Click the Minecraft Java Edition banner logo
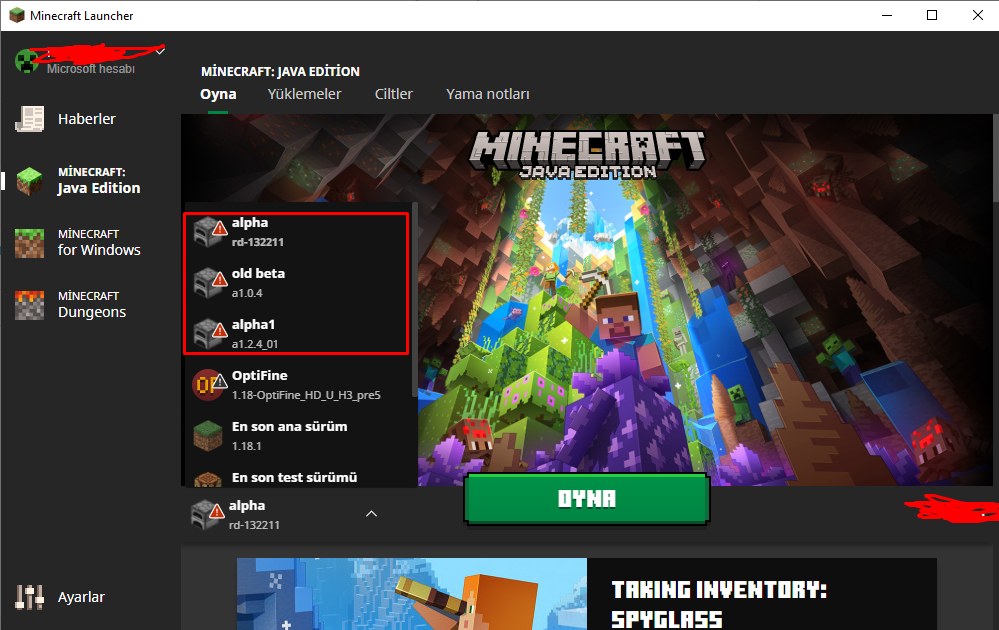The image size is (999, 630). point(587,154)
